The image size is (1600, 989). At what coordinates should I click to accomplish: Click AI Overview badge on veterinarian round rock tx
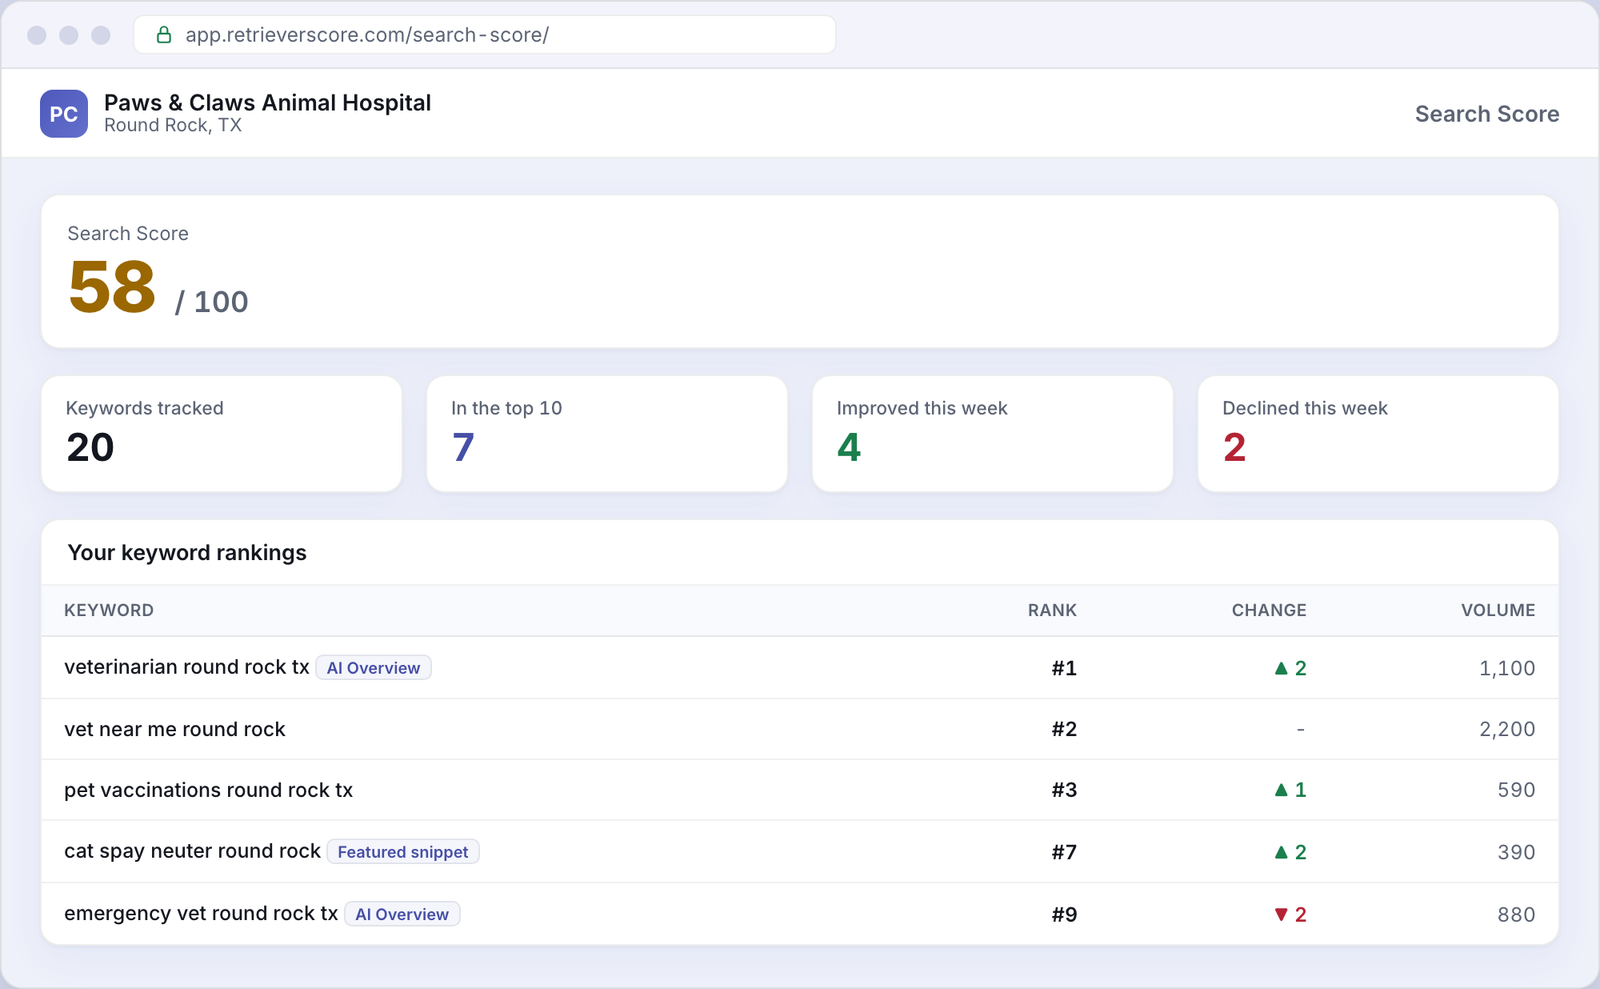[373, 668]
